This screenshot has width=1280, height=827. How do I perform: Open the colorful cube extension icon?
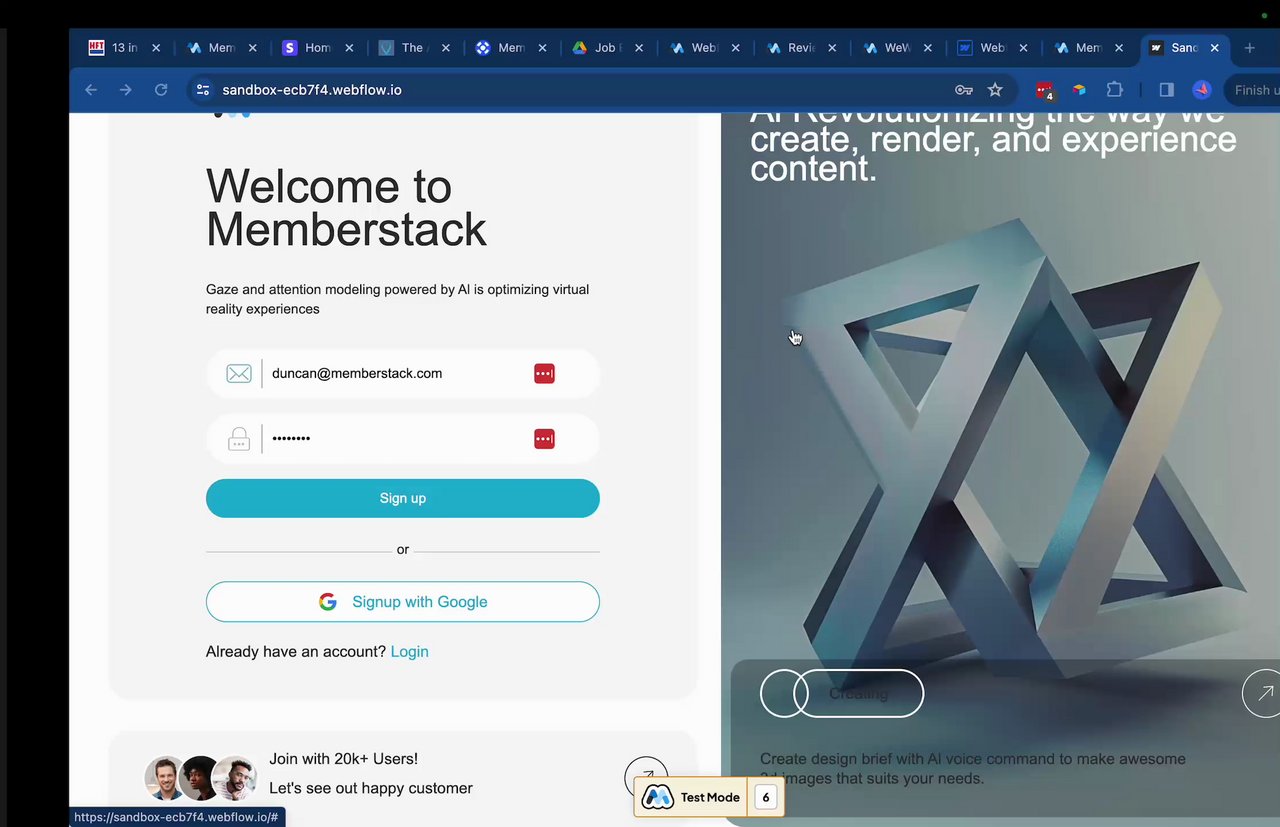tap(1079, 90)
